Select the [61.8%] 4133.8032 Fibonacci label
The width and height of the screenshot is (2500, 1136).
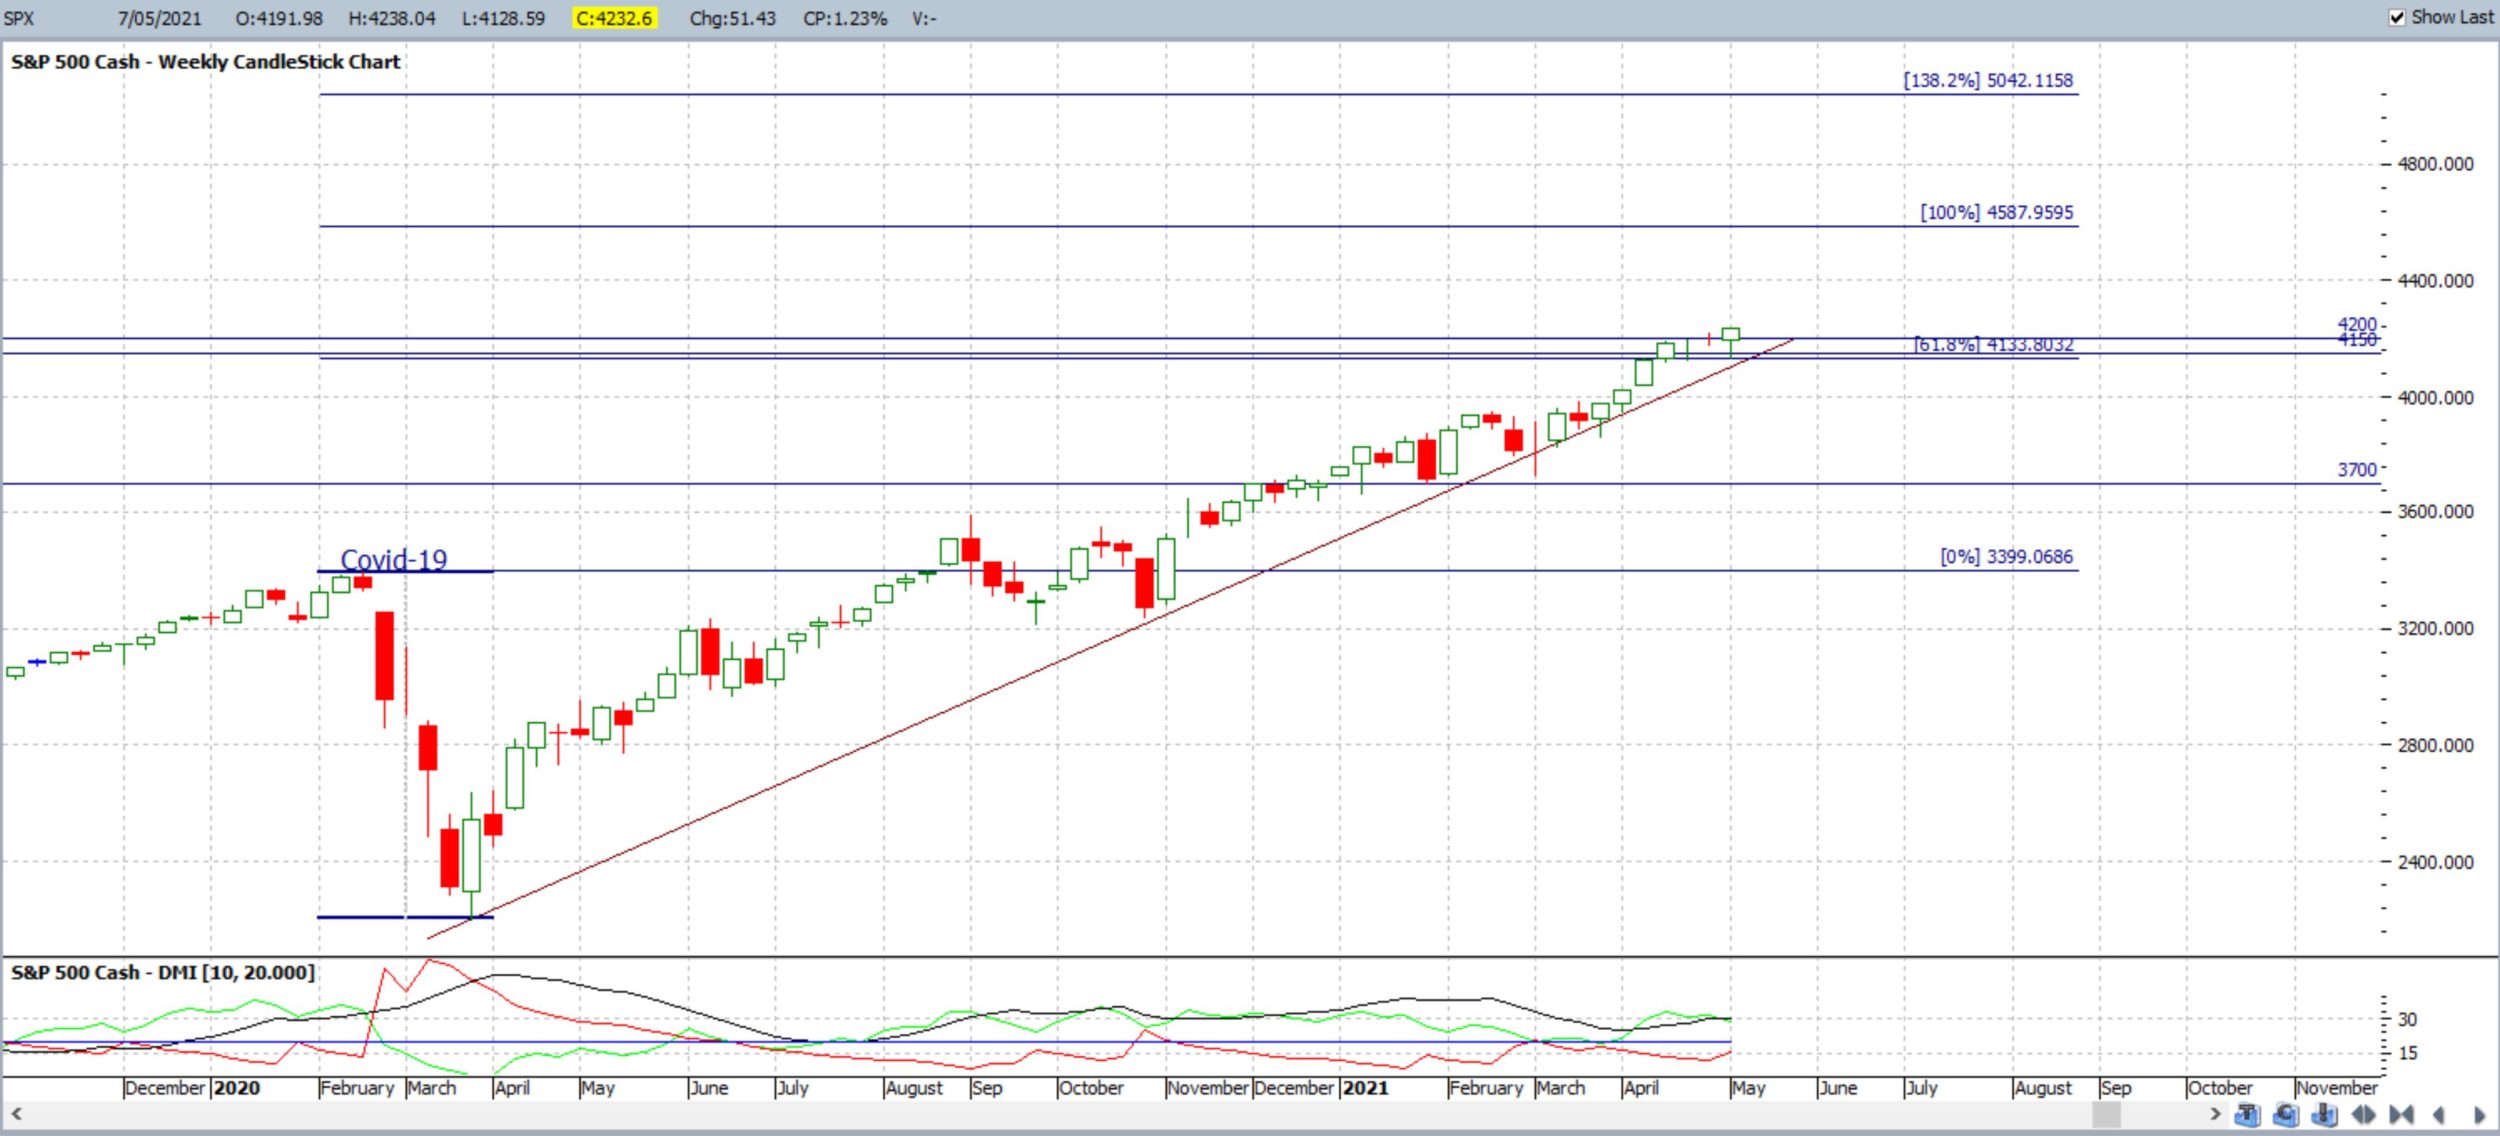click(x=1994, y=344)
